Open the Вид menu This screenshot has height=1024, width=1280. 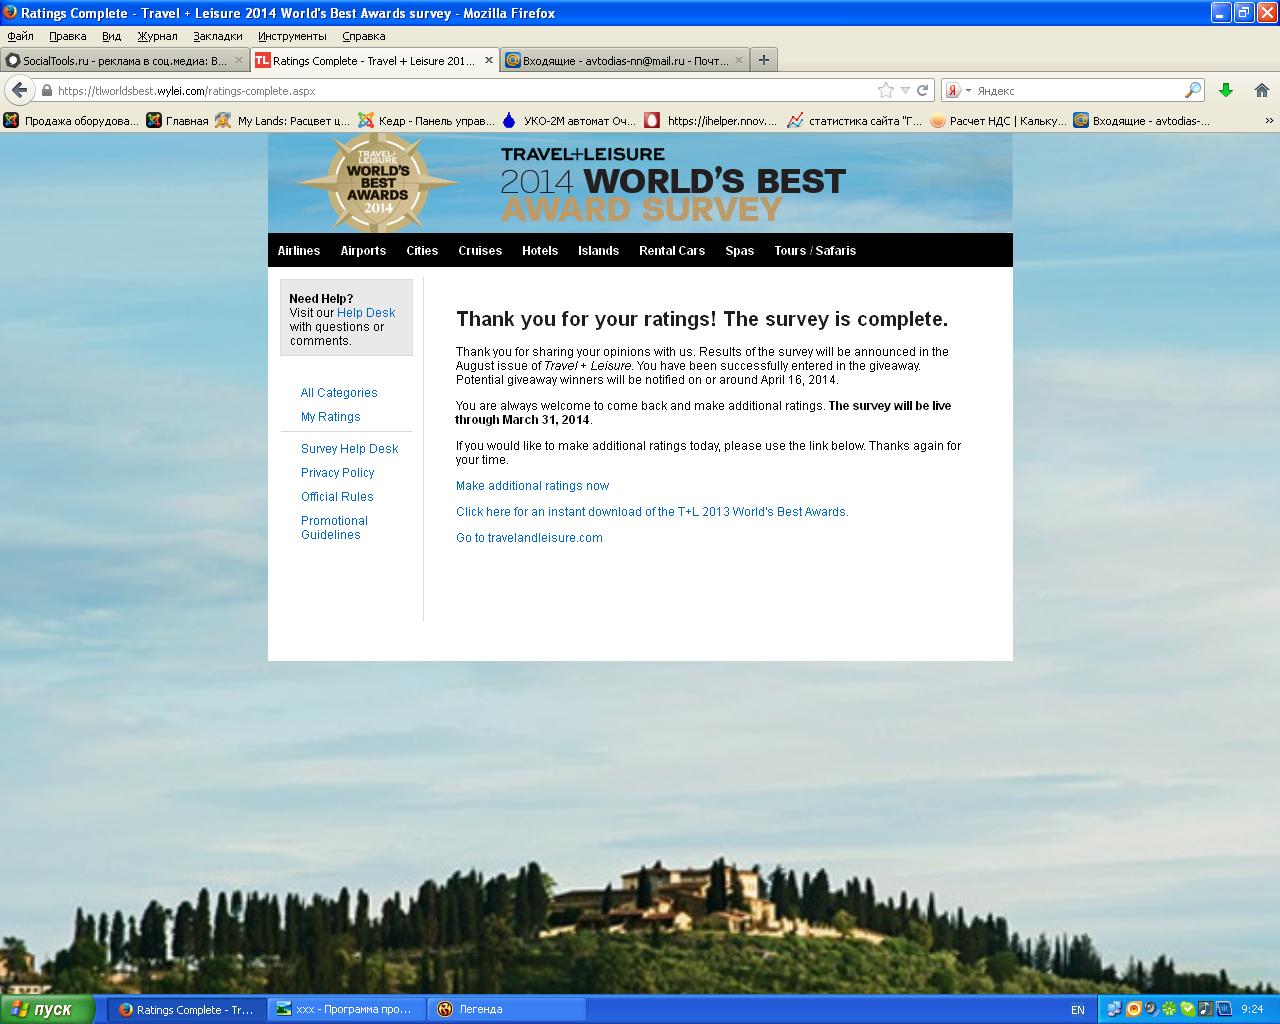pos(112,36)
